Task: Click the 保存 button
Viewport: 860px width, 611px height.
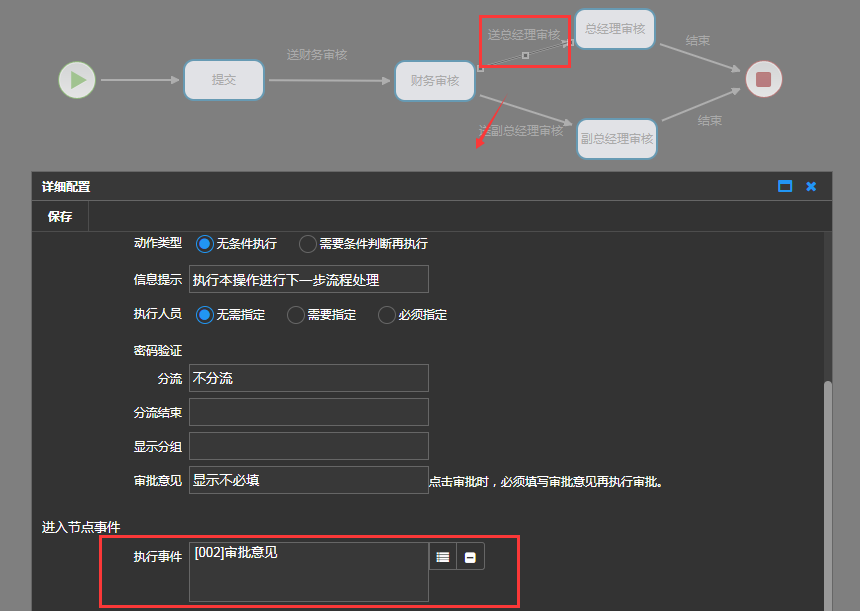Action: (60, 216)
